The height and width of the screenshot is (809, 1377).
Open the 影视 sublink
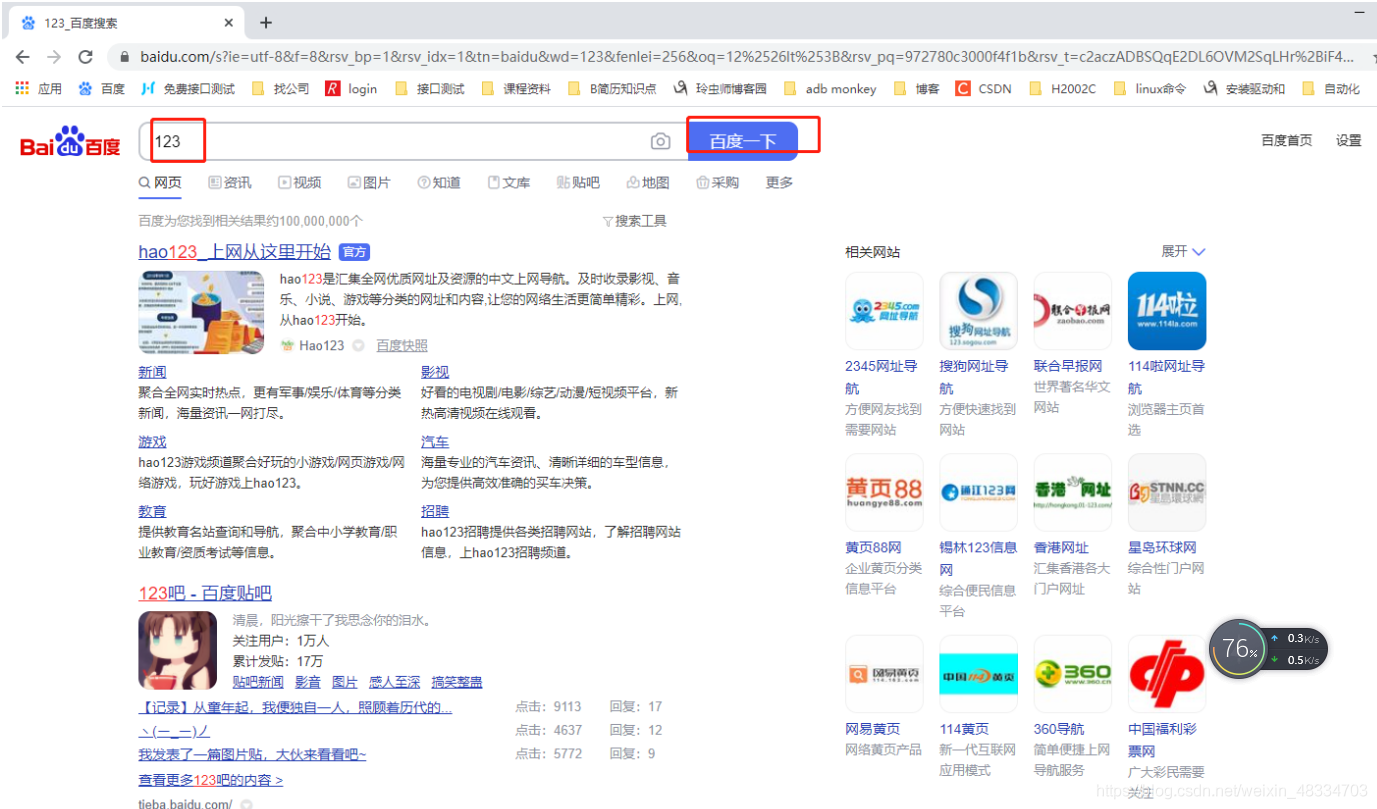[435, 372]
